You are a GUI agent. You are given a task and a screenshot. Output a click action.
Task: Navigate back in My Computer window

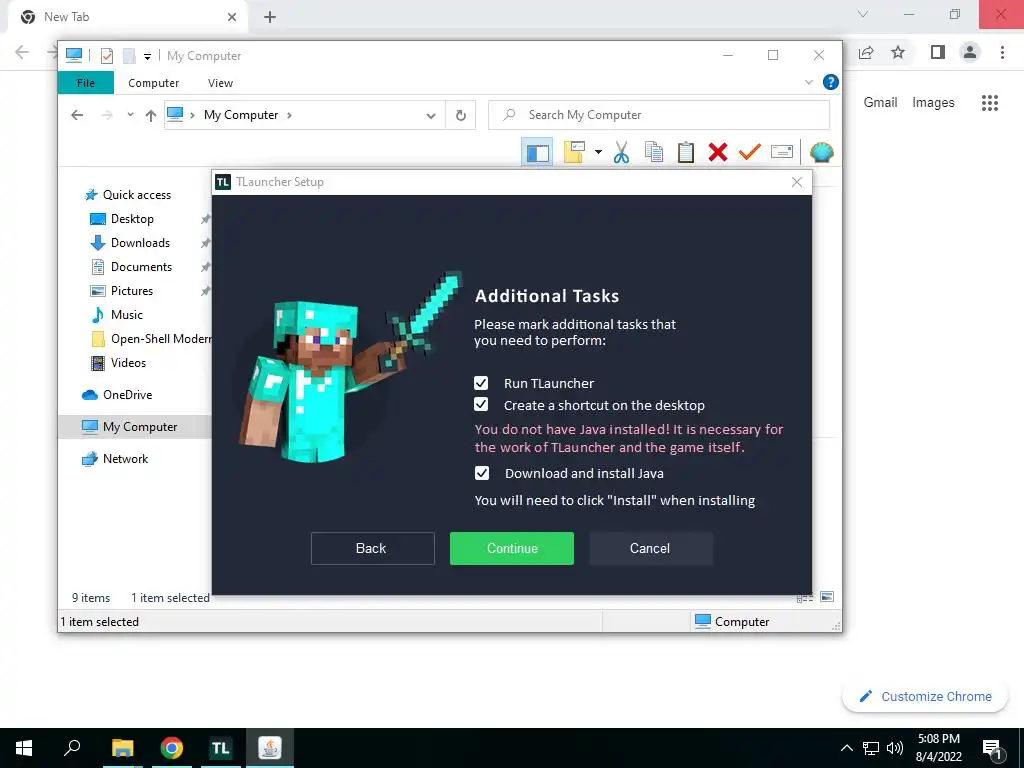click(x=77, y=116)
